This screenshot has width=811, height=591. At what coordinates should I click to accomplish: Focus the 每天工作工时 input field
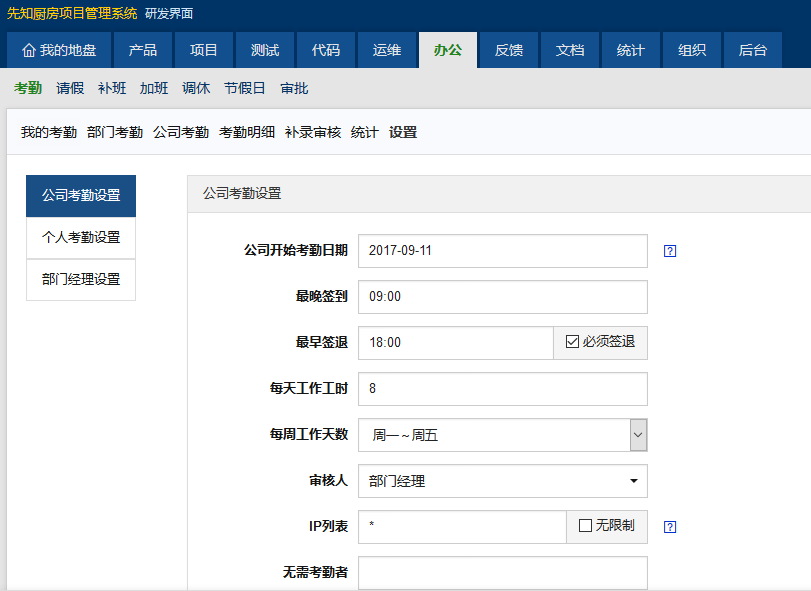502,389
